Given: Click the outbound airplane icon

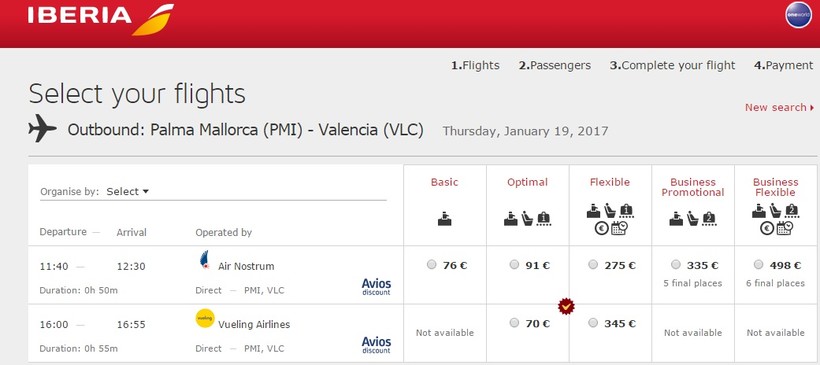Looking at the screenshot, I should click(x=42, y=128).
